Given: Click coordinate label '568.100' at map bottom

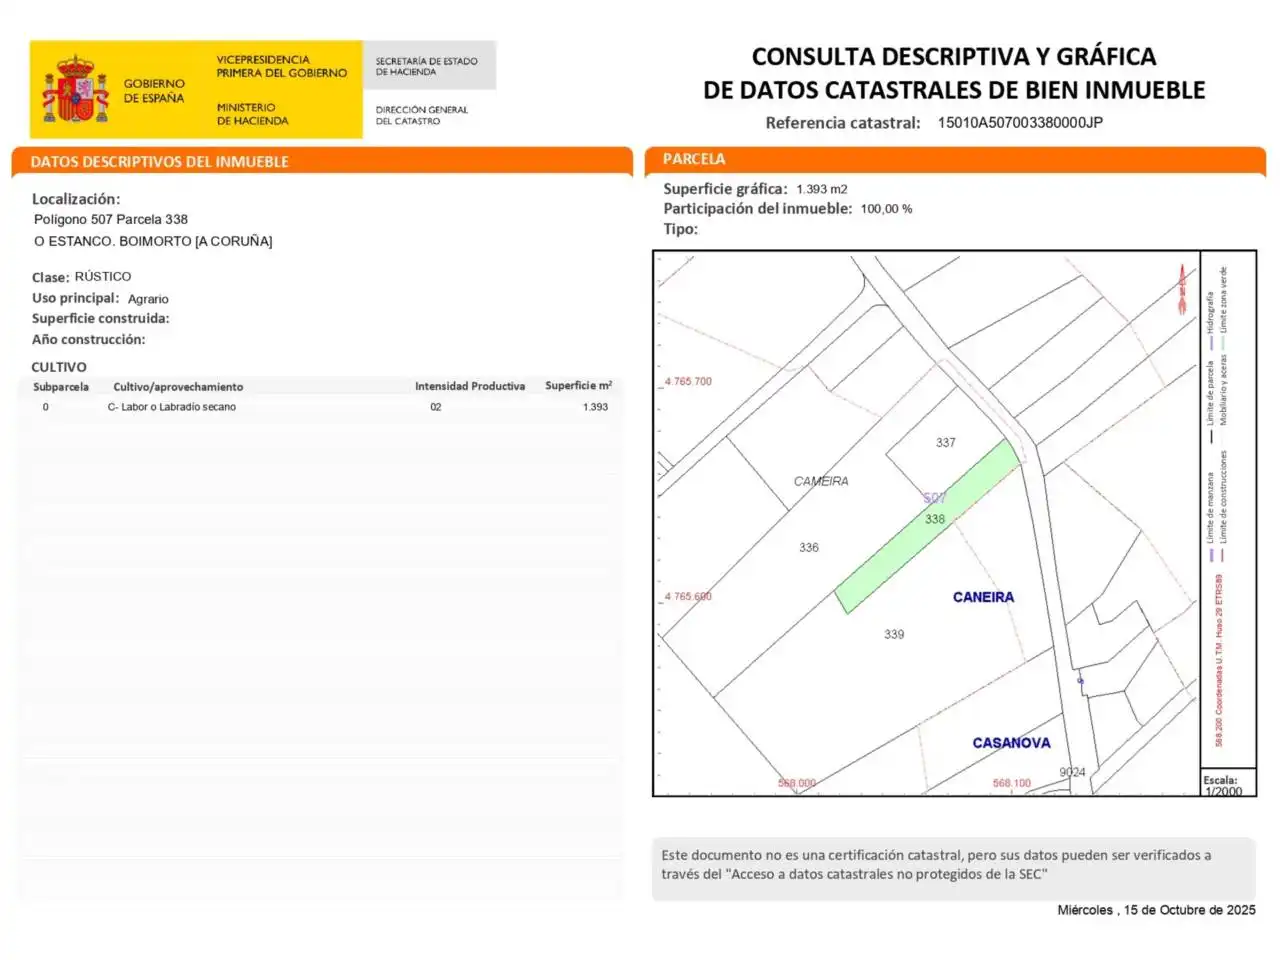Looking at the screenshot, I should [x=1011, y=783].
